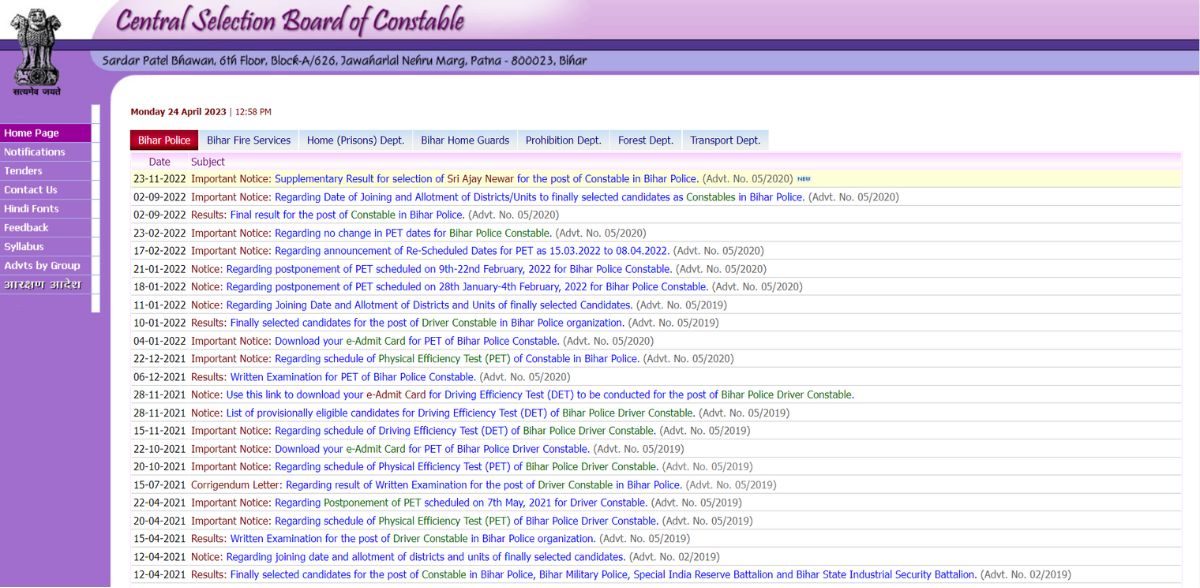Open Syllabus in the sidebar

click(x=45, y=247)
